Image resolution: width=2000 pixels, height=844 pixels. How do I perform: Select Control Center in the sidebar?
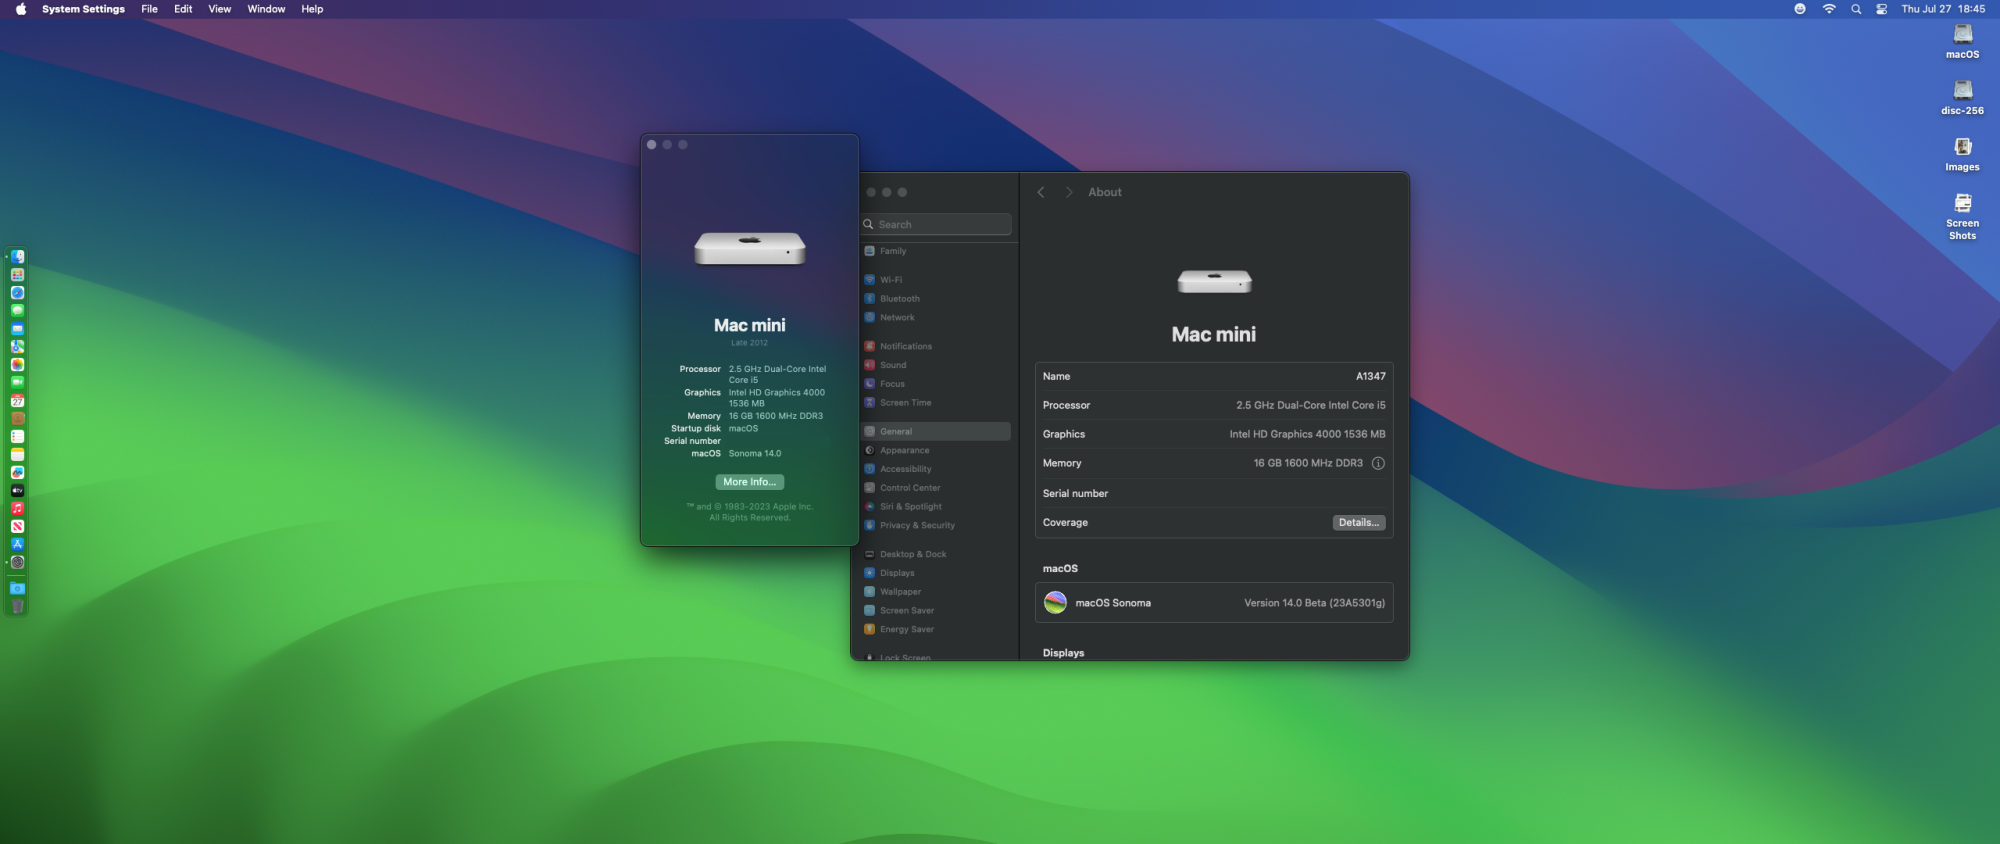coord(937,488)
